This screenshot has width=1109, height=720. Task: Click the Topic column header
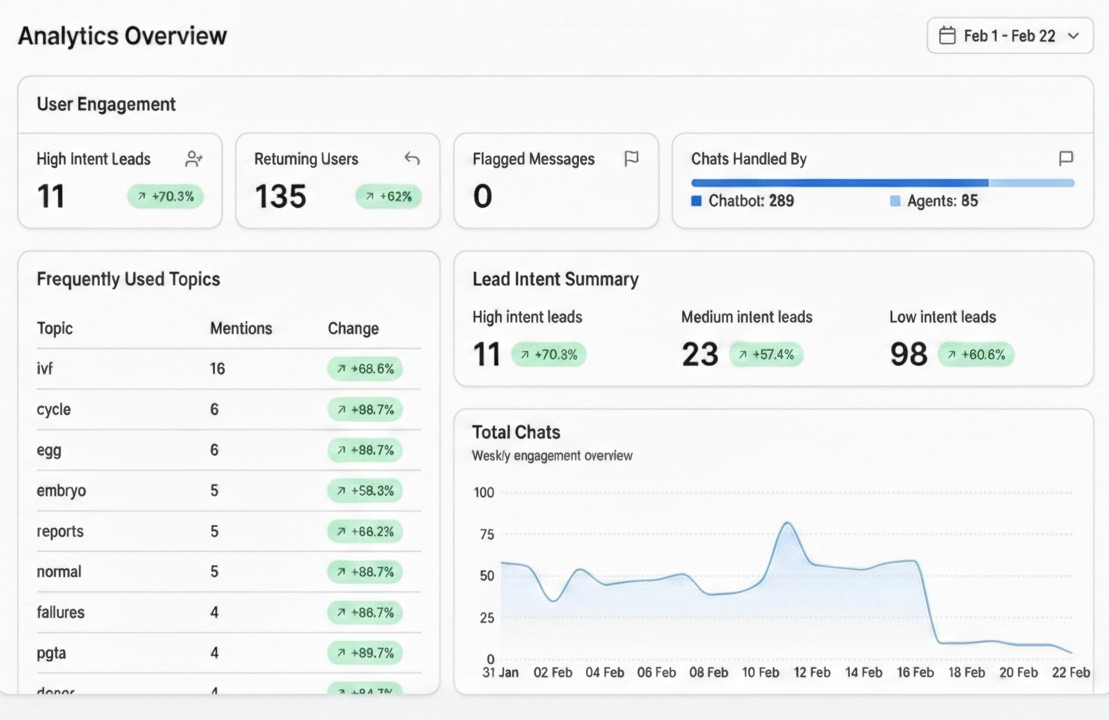pos(54,328)
